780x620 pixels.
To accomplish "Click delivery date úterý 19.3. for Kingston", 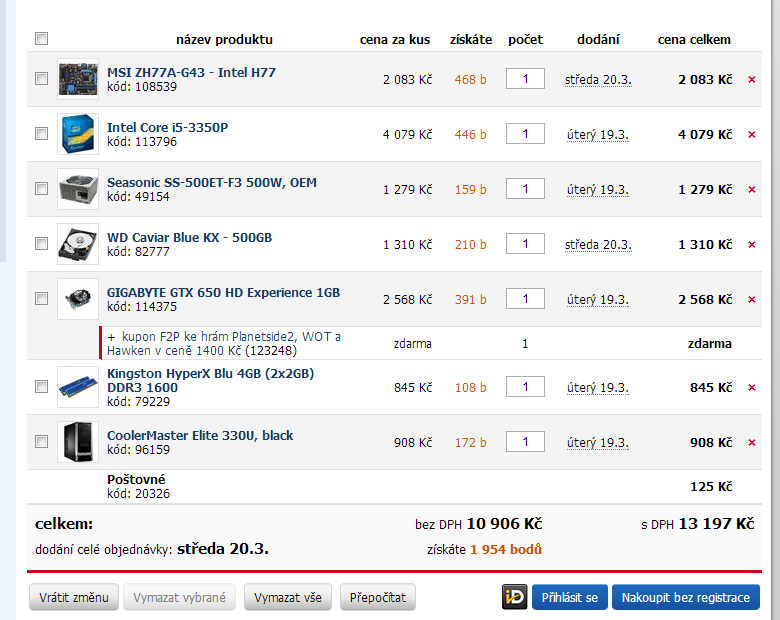I will point(598,388).
